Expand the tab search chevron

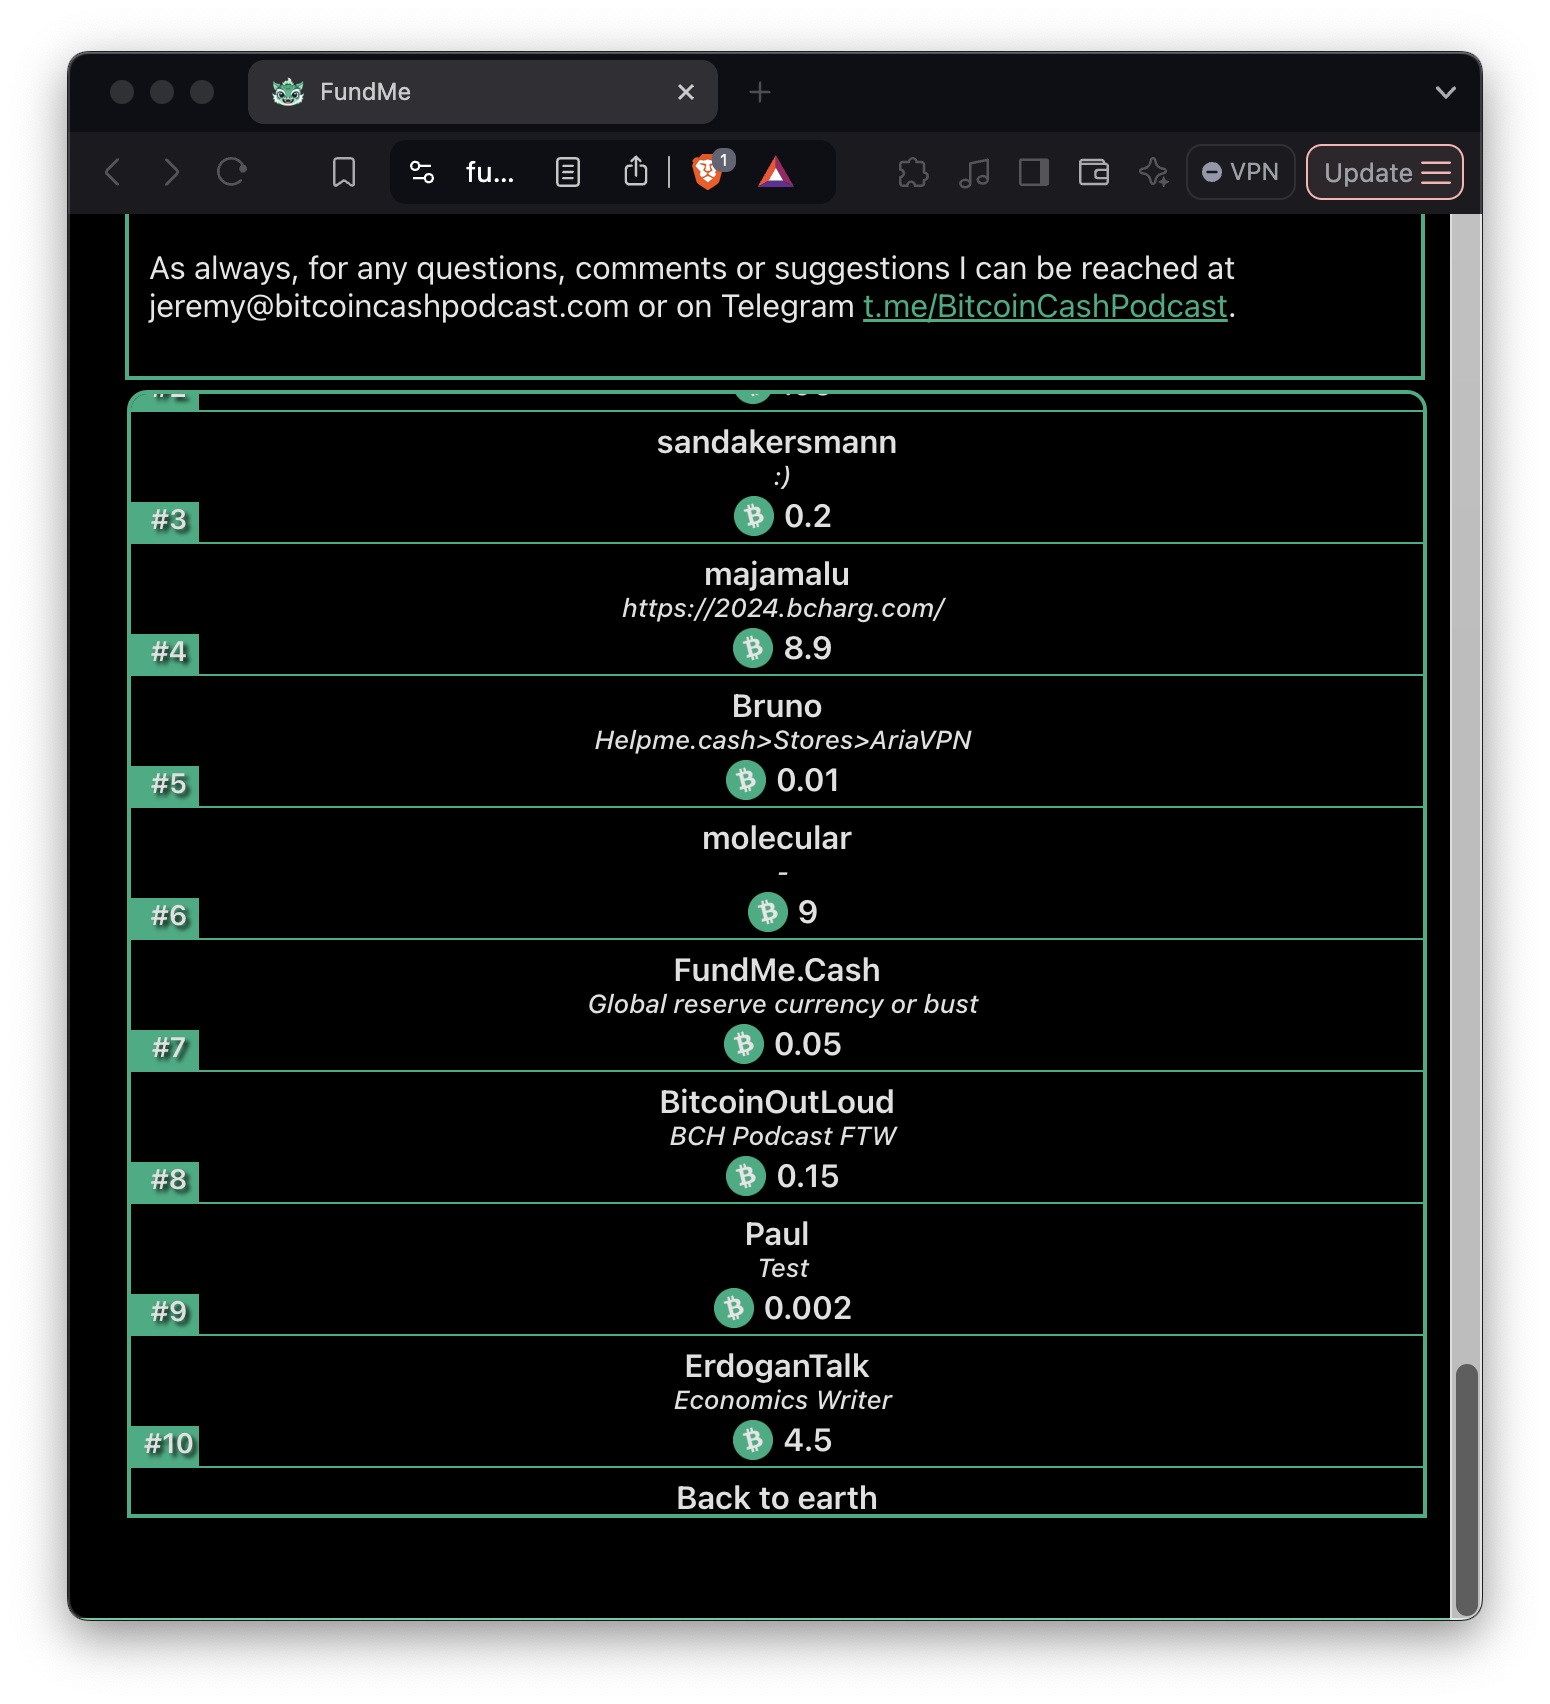point(1445,92)
